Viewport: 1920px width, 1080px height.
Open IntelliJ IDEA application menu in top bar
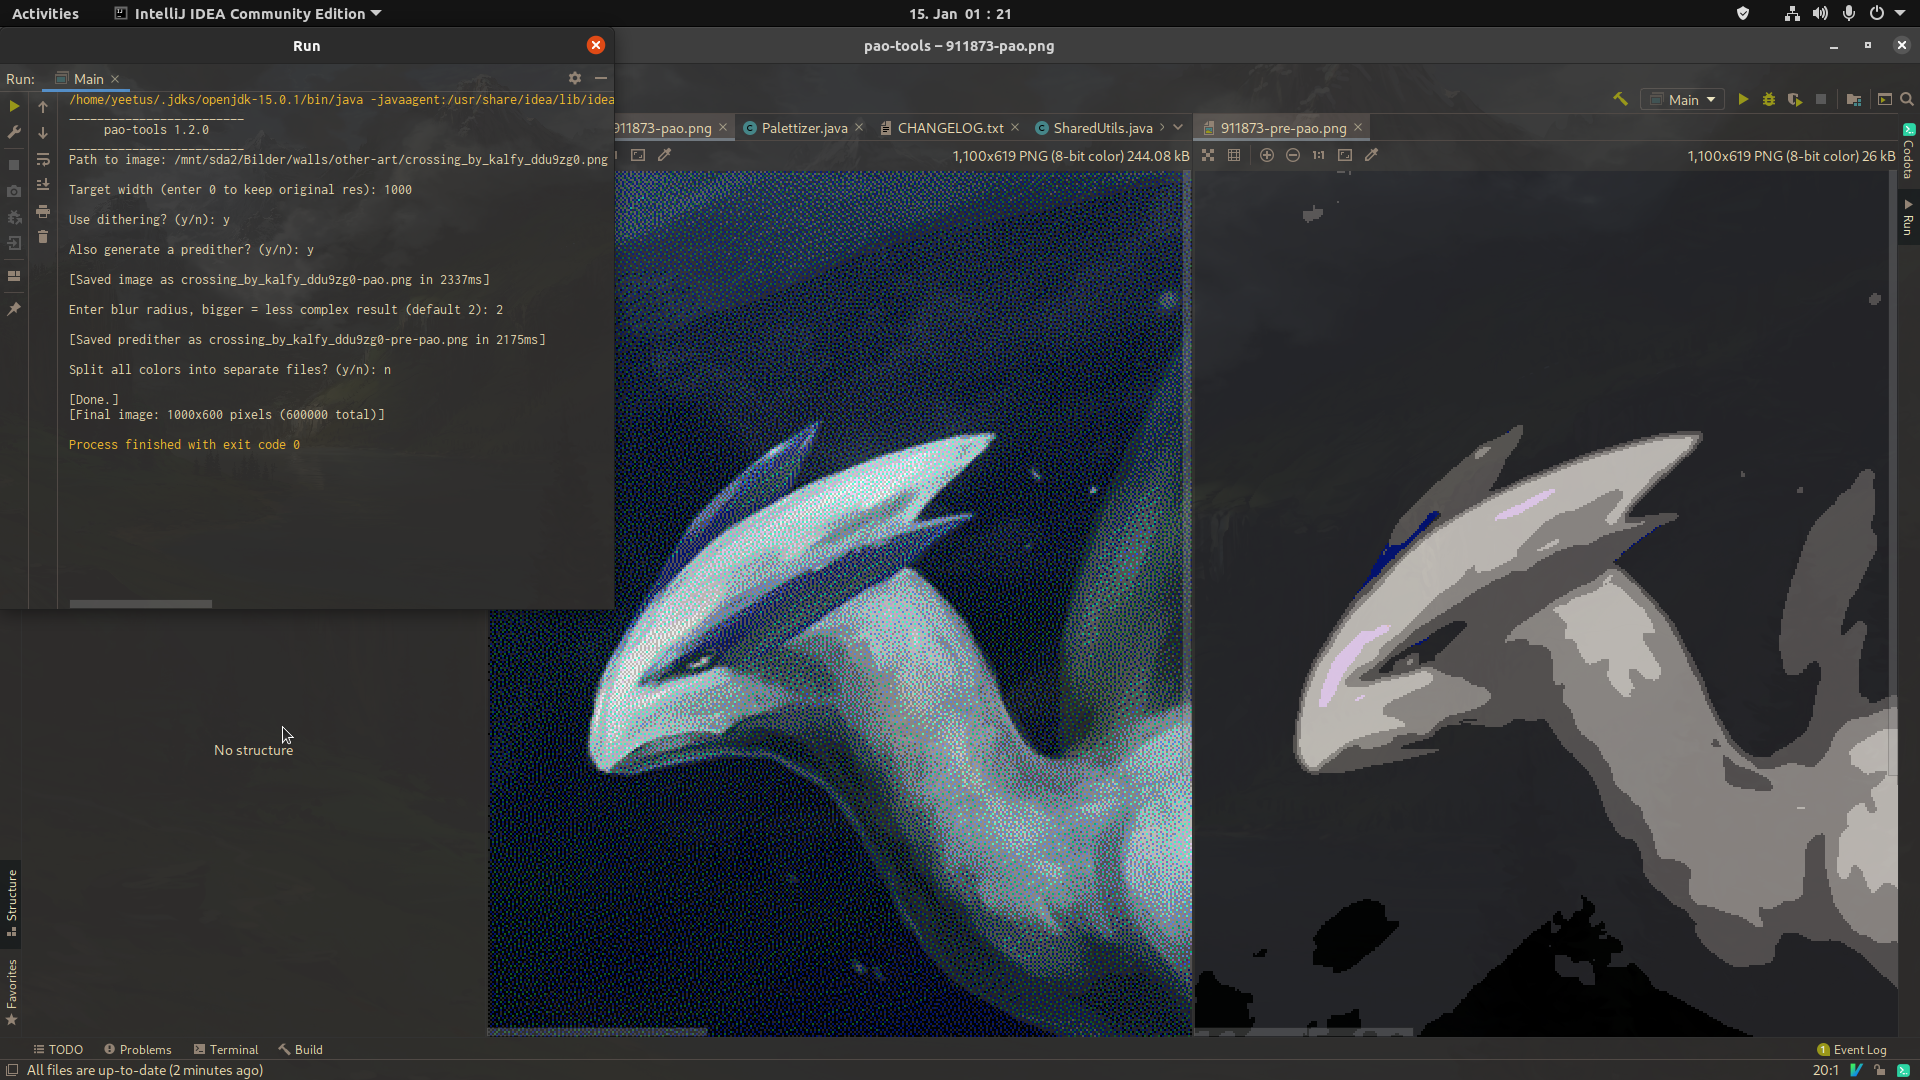coord(248,14)
